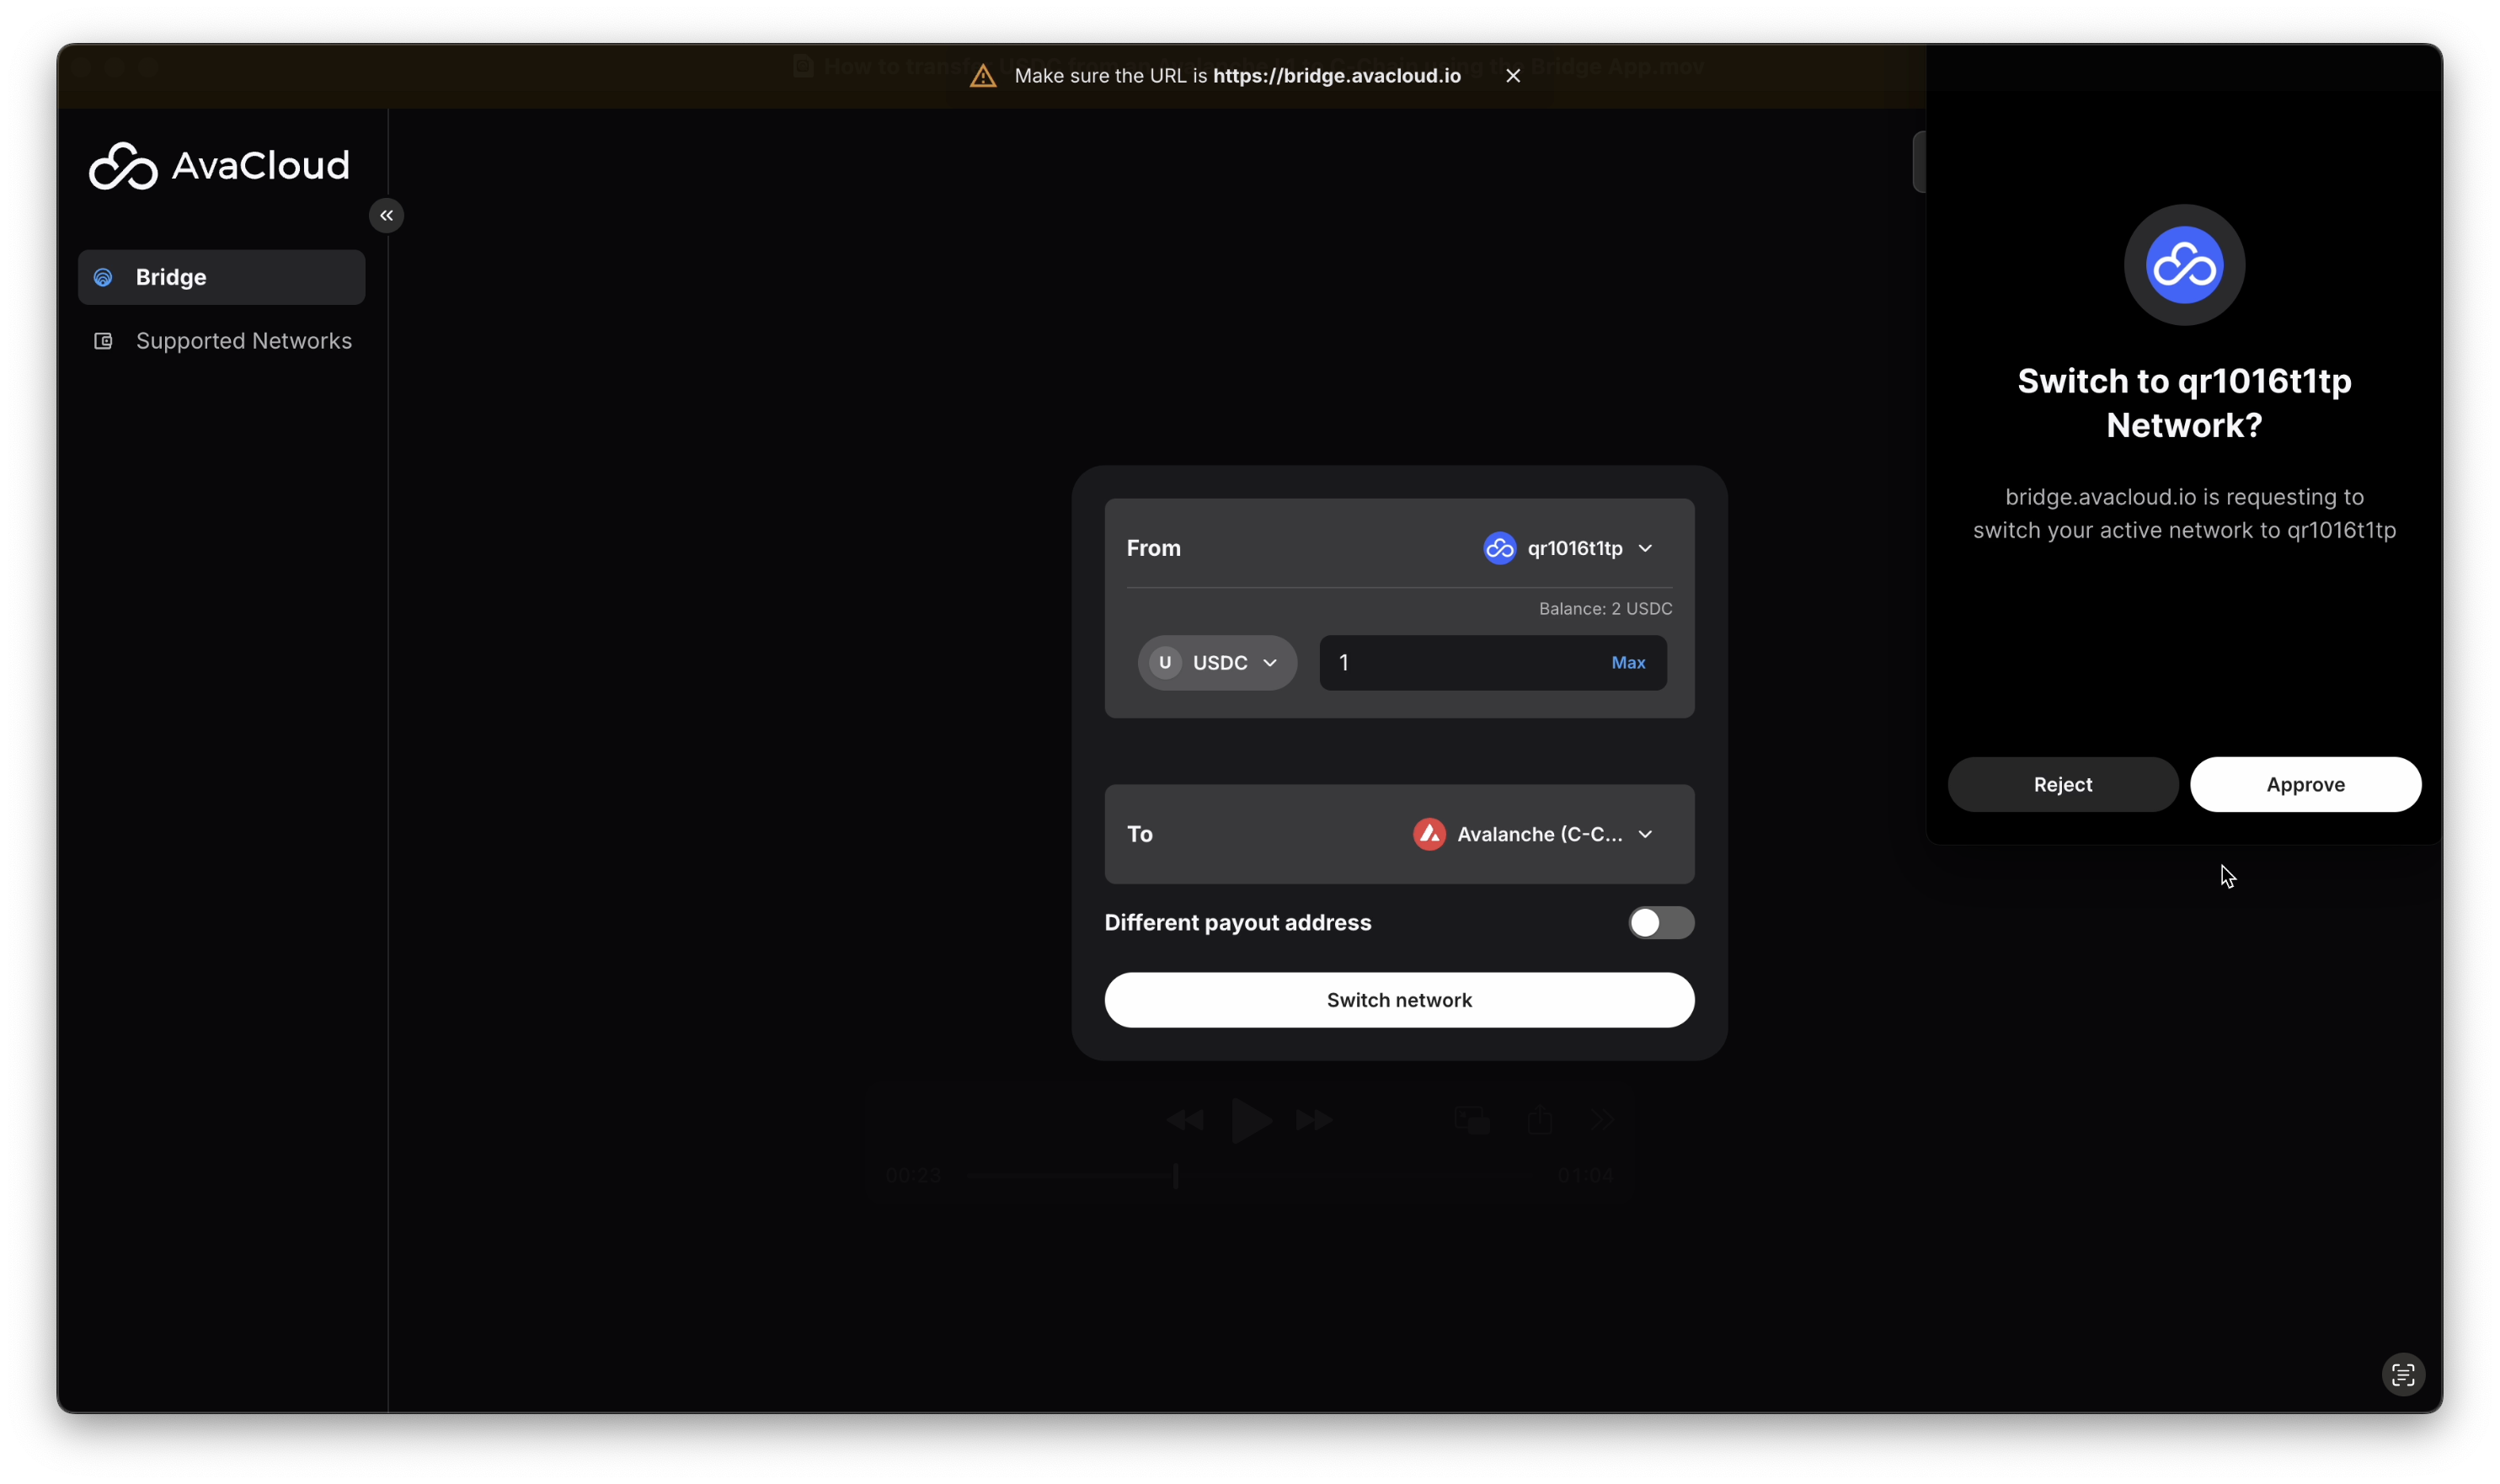Collapse the sidebar with the double-chevron button
2500x1484 pixels.
pyautogui.click(x=386, y=216)
